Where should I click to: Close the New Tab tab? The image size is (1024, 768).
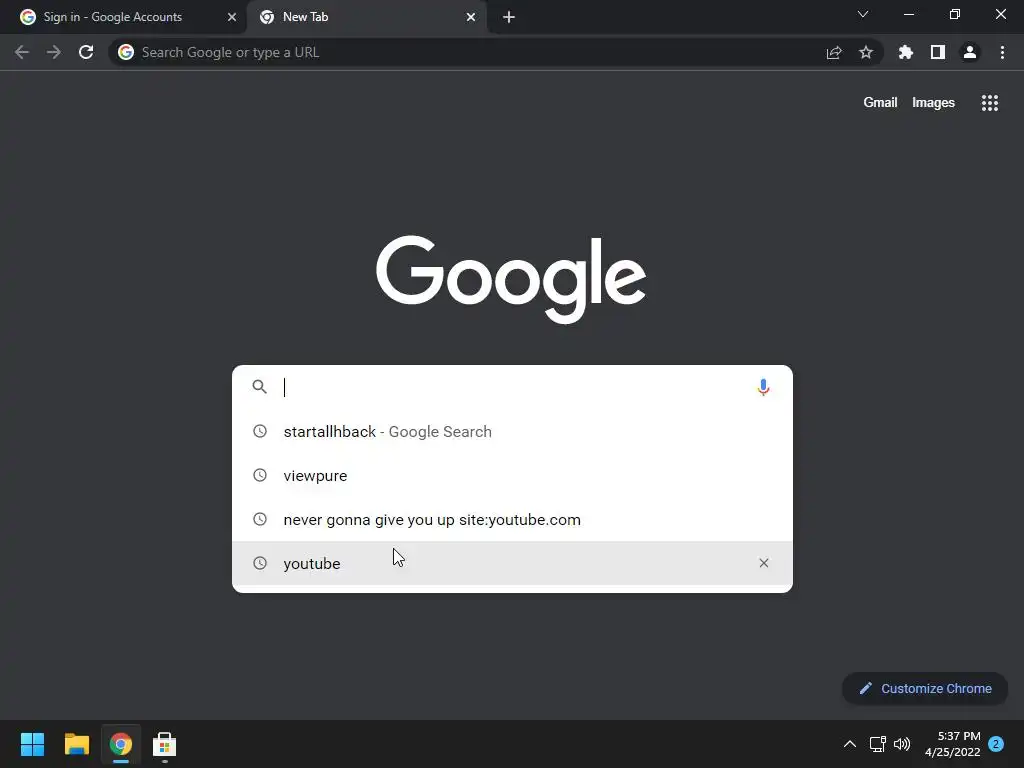[471, 17]
